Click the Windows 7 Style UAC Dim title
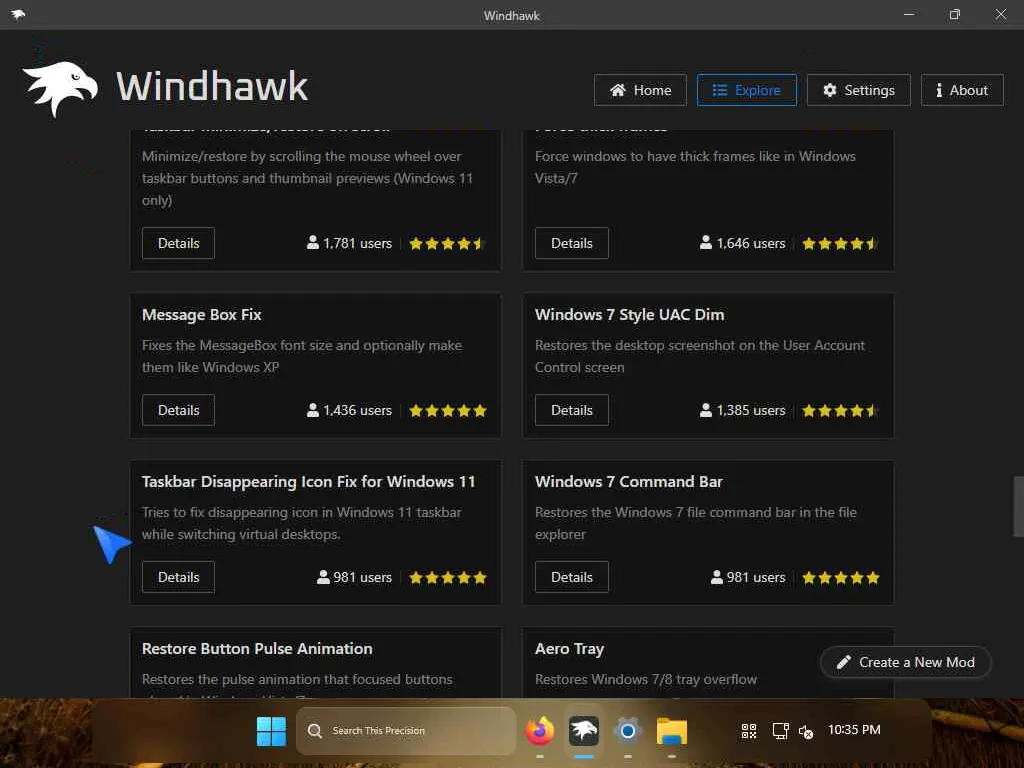This screenshot has width=1024, height=768. (630, 315)
